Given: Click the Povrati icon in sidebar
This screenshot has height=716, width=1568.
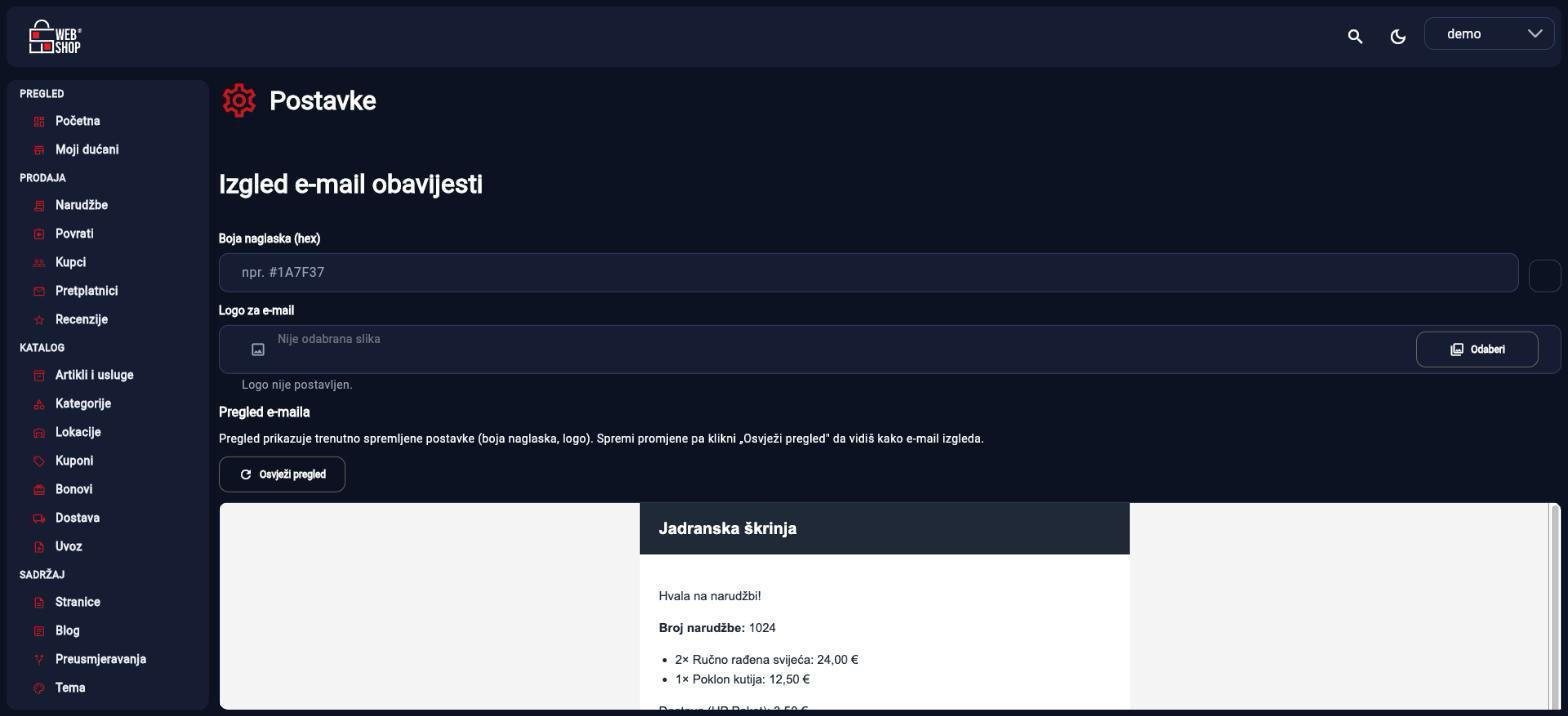Looking at the screenshot, I should pos(39,234).
